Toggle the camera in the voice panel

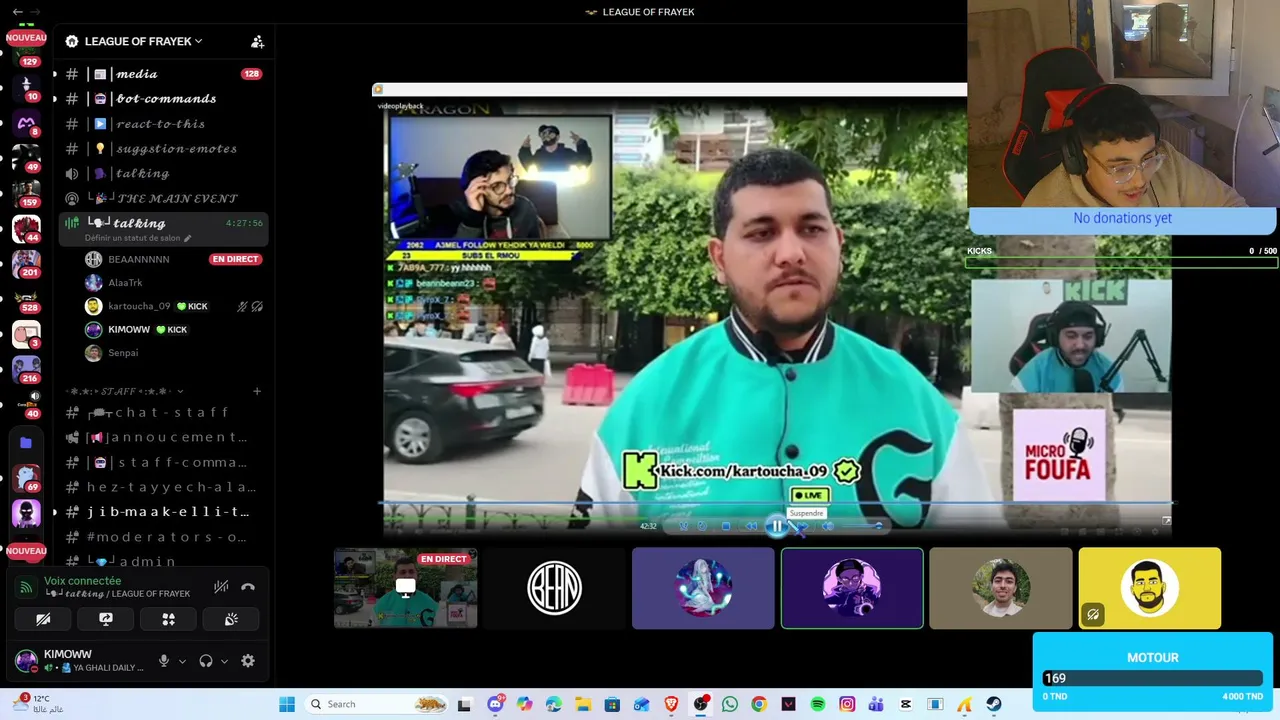[x=43, y=619]
